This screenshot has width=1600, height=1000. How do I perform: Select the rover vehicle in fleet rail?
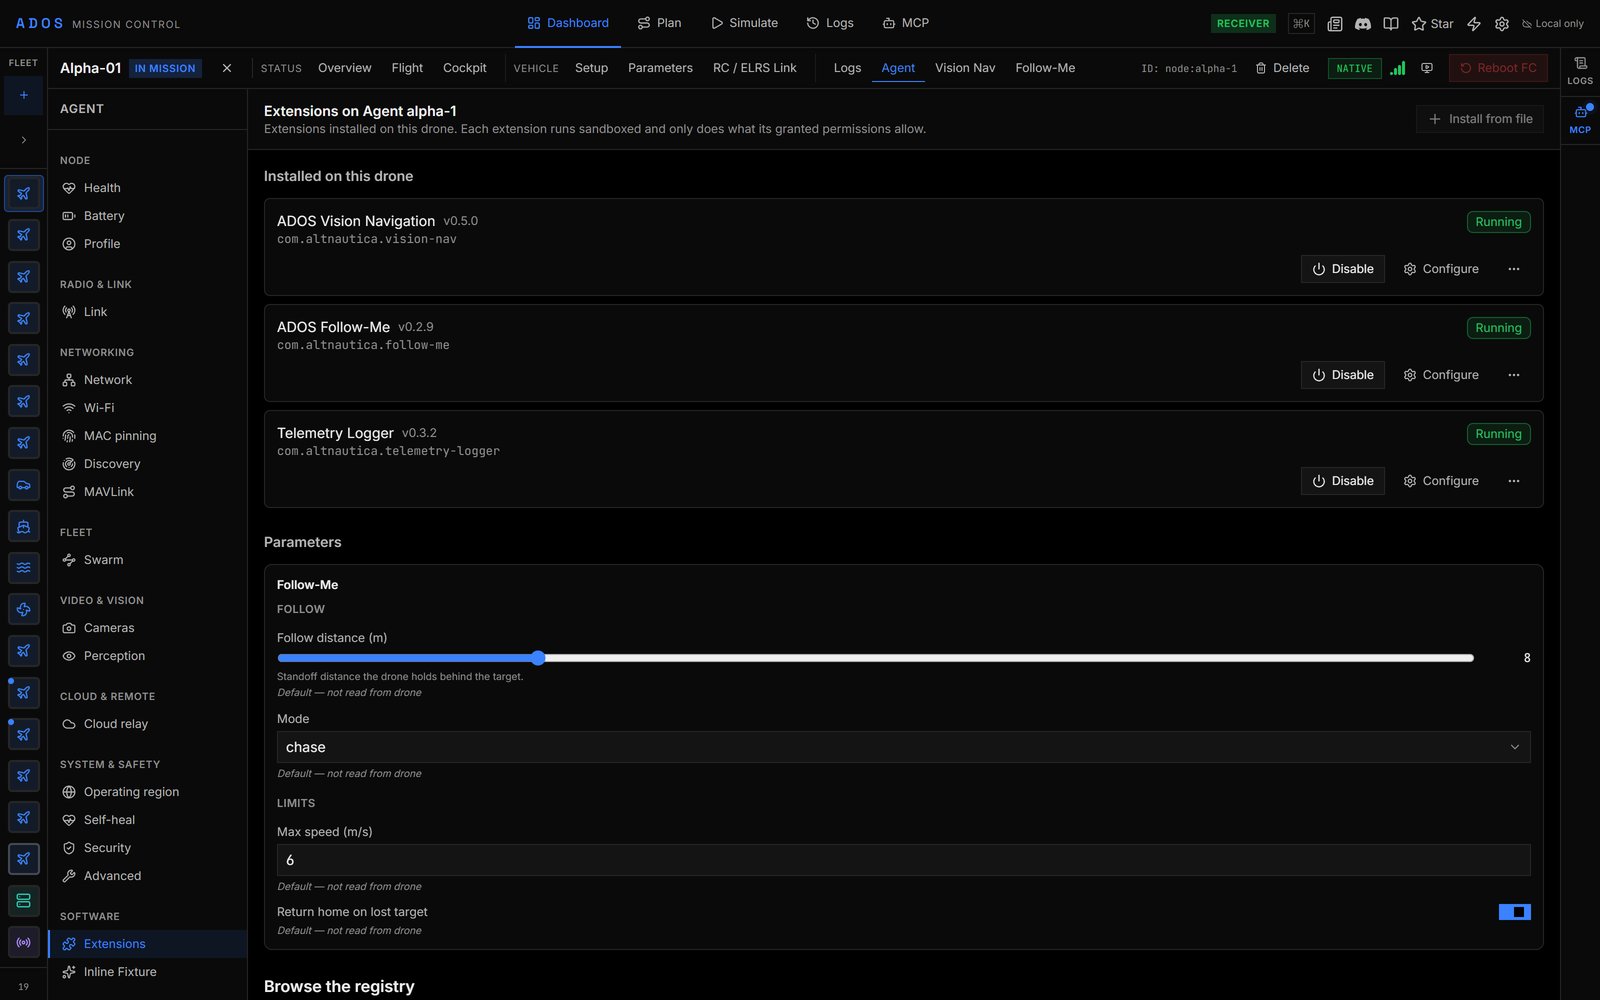[24, 485]
